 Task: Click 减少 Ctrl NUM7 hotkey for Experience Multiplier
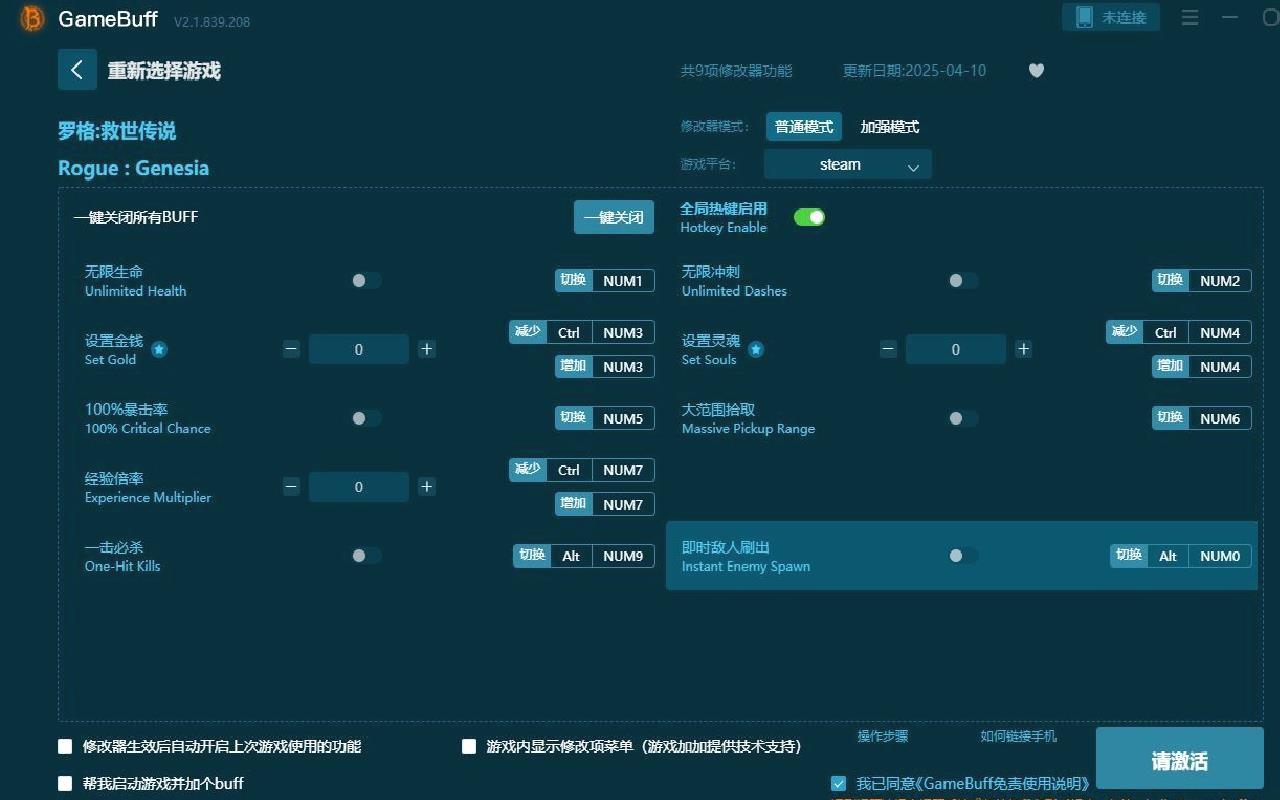[x=582, y=470]
